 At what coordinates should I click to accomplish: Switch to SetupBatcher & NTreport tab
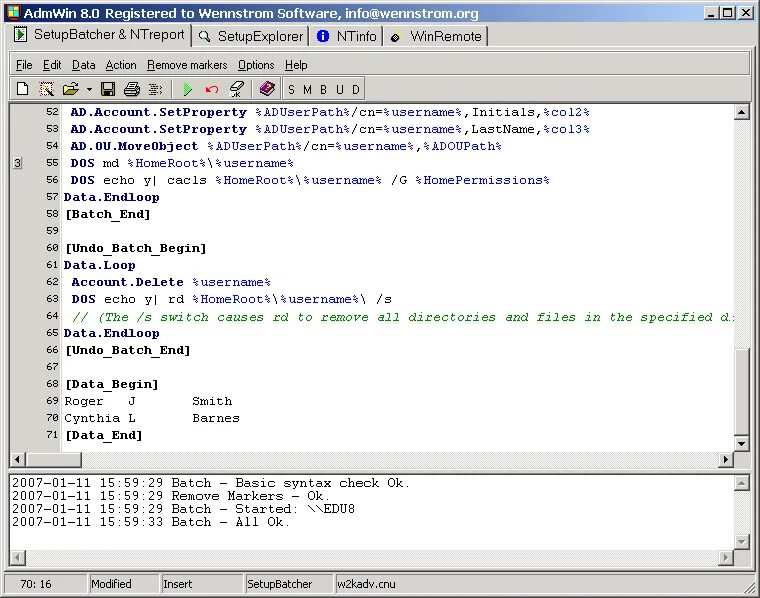coord(100,35)
